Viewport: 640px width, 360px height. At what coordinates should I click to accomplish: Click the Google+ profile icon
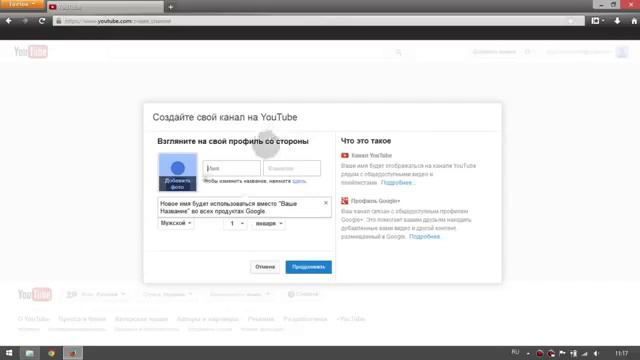(x=345, y=201)
